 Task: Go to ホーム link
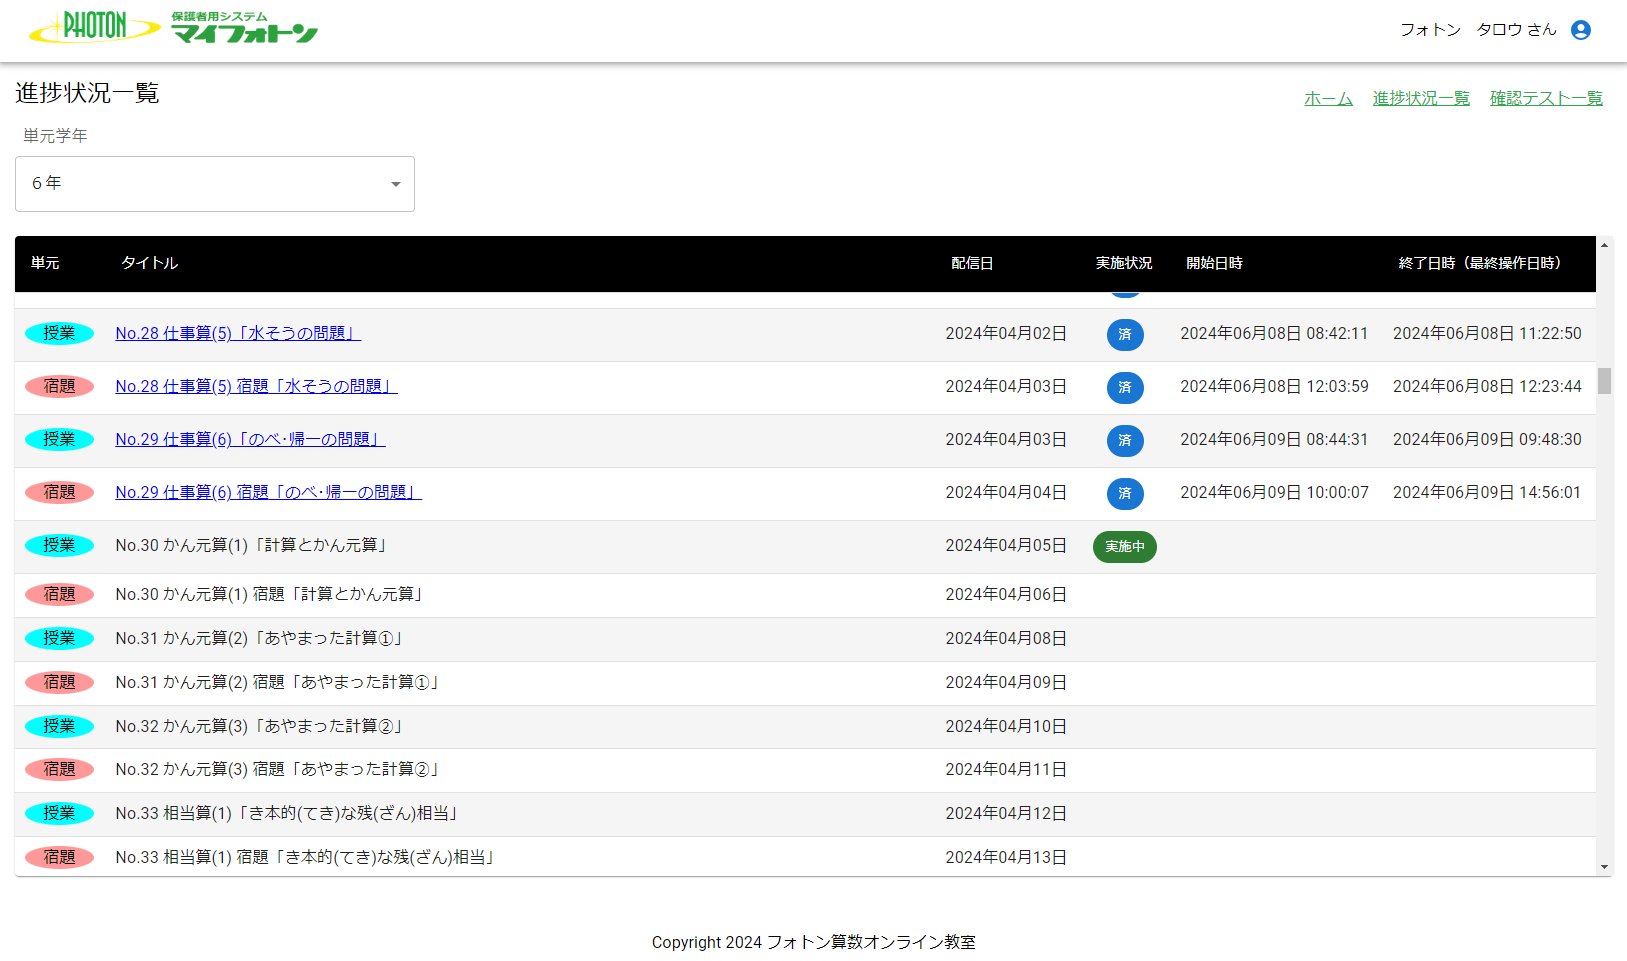[1328, 98]
